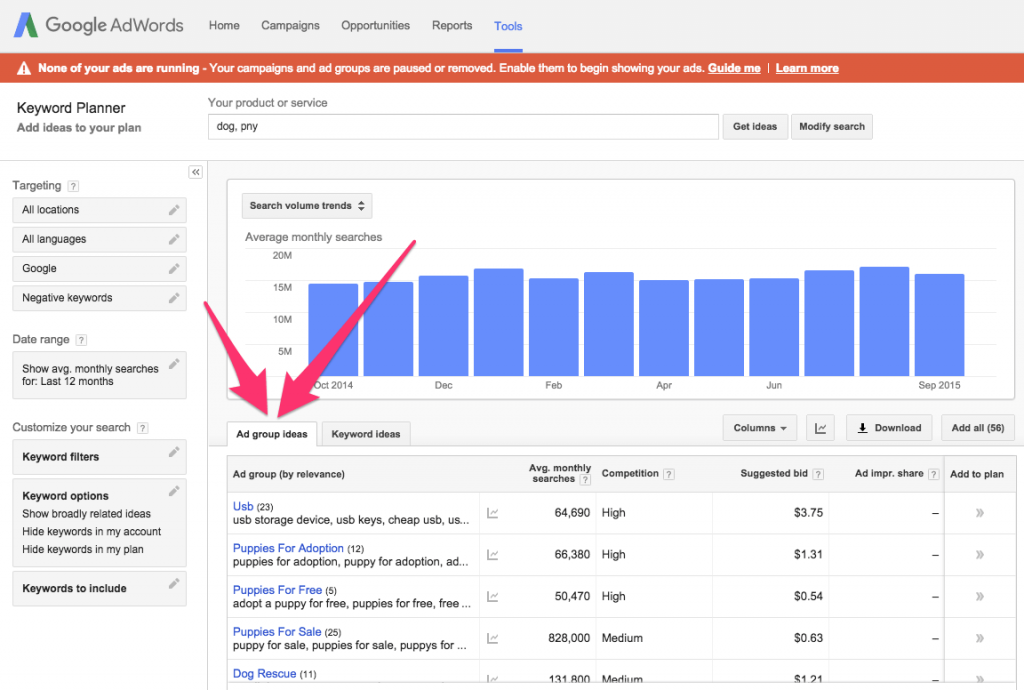
Task: Select All locations targeting option
Action: click(99, 210)
